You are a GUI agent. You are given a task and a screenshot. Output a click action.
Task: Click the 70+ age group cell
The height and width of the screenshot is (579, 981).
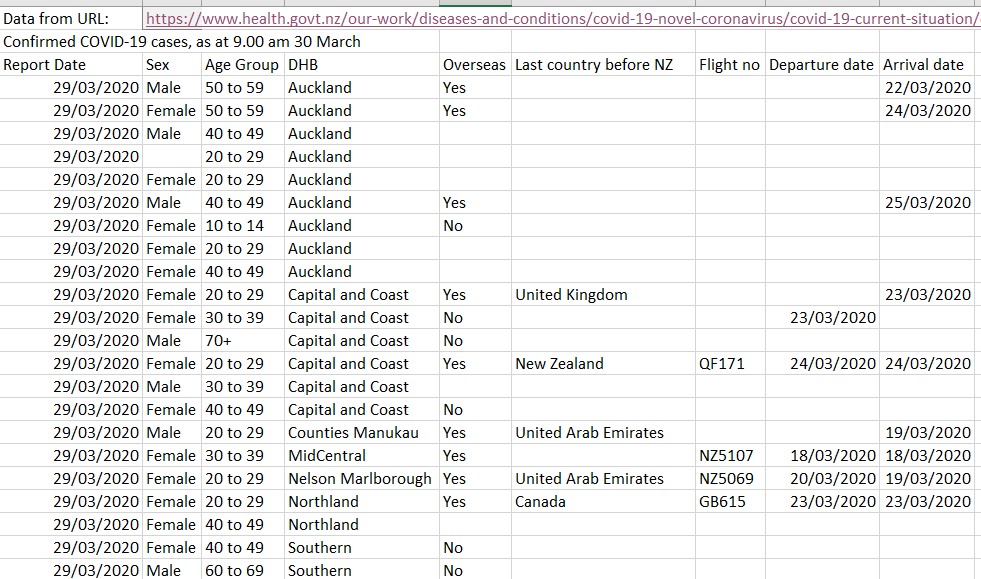(x=219, y=341)
